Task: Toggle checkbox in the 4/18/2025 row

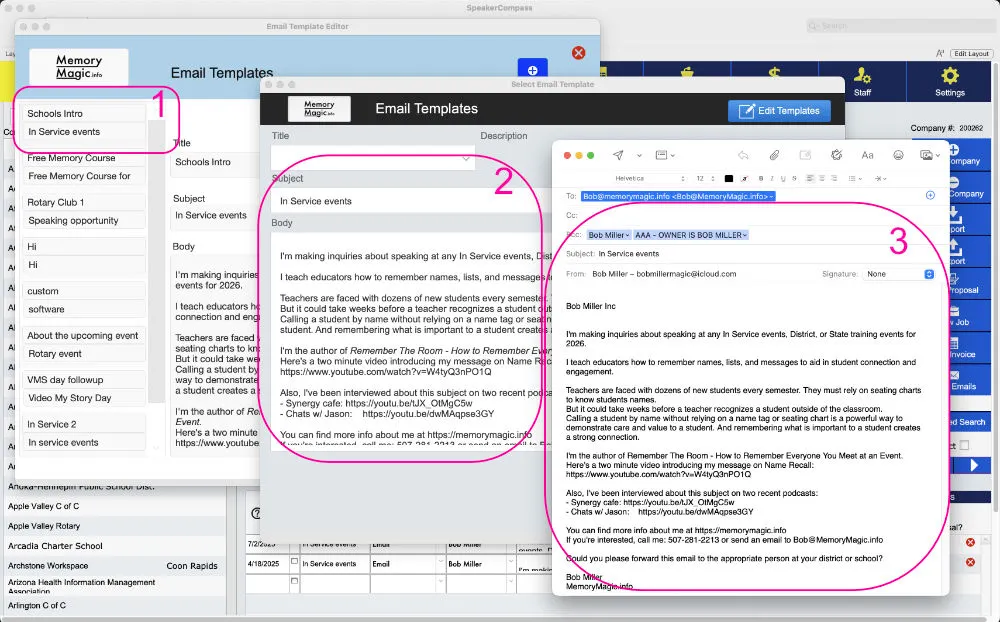Action: [x=294, y=563]
